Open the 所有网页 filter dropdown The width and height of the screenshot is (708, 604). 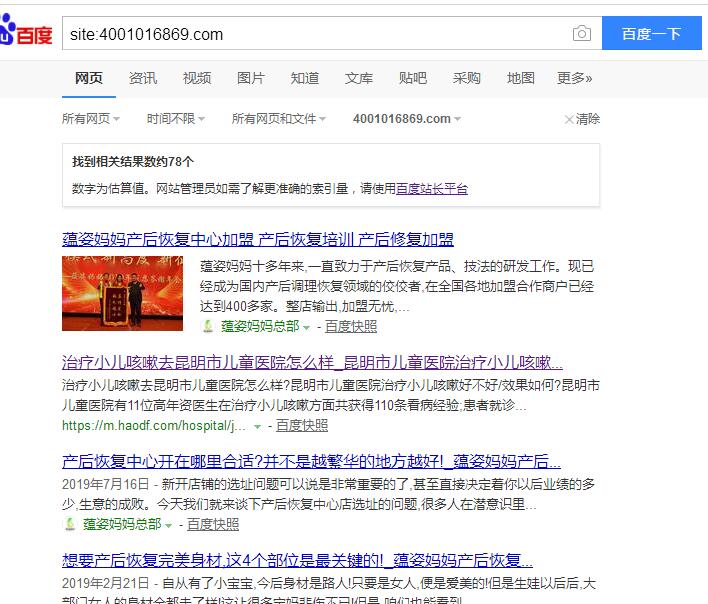[91, 119]
